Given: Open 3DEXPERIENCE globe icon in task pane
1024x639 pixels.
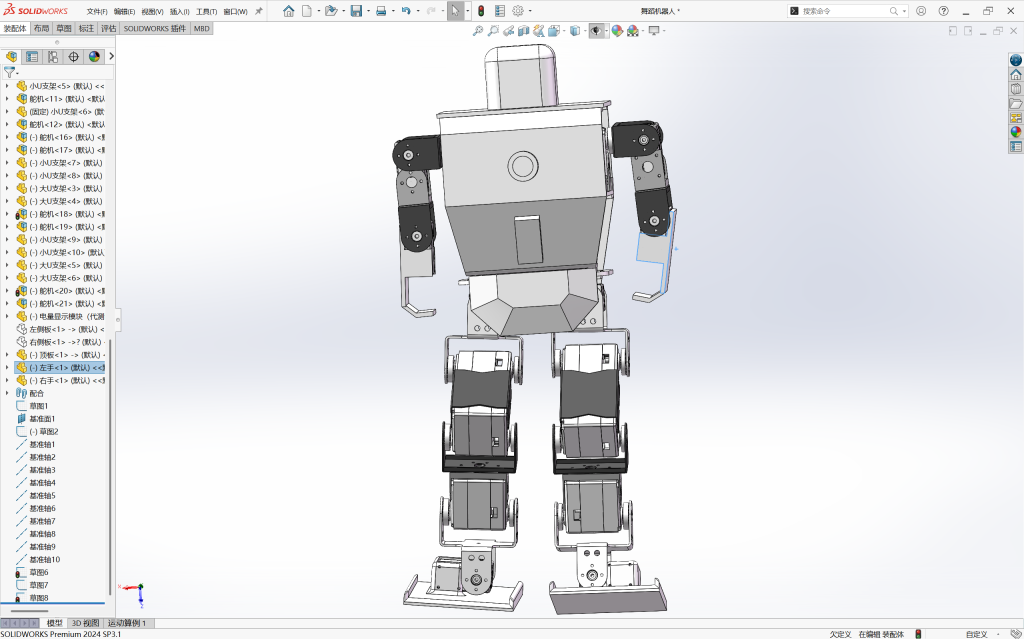Looking at the screenshot, I should pyautogui.click(x=1016, y=60).
